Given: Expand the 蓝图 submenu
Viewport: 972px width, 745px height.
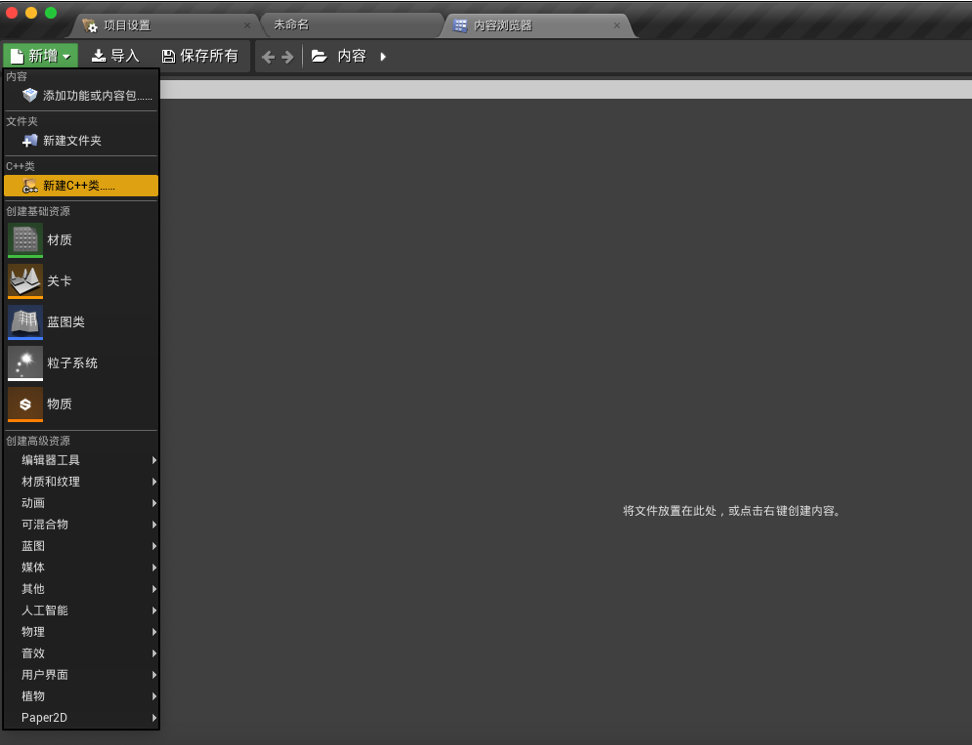Looking at the screenshot, I should point(81,546).
